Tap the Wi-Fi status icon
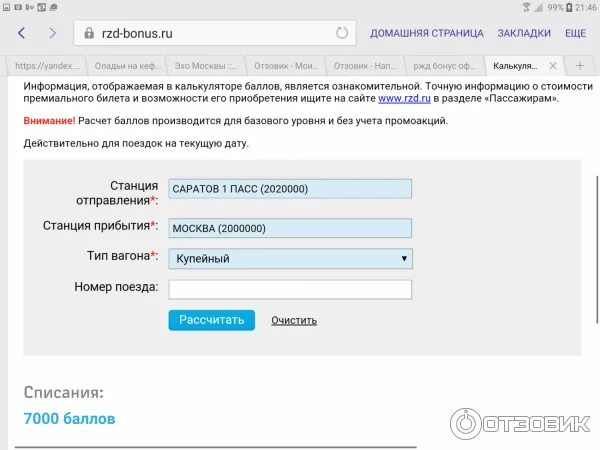This screenshot has height=450, width=600. [x=527, y=7]
